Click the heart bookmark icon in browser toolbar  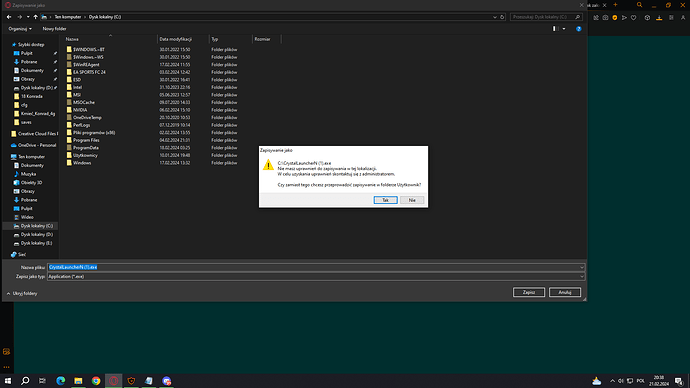click(634, 18)
